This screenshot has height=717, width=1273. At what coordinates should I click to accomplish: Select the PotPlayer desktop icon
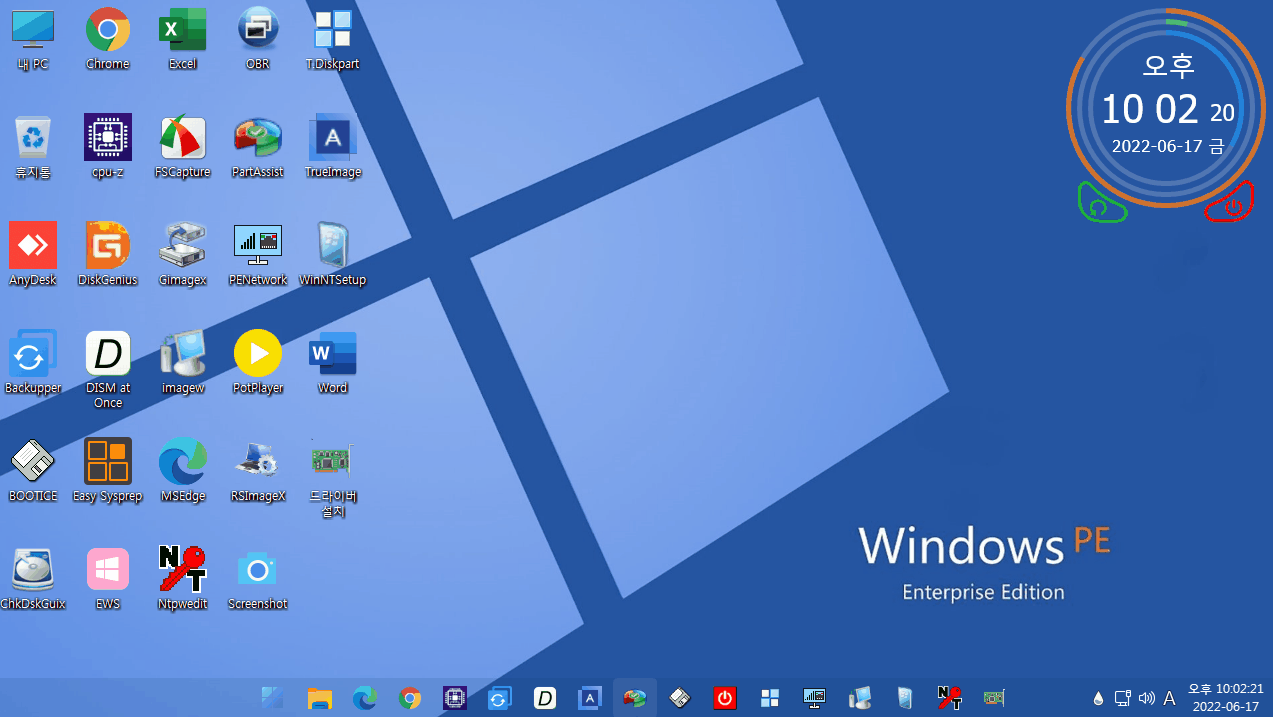pos(258,362)
